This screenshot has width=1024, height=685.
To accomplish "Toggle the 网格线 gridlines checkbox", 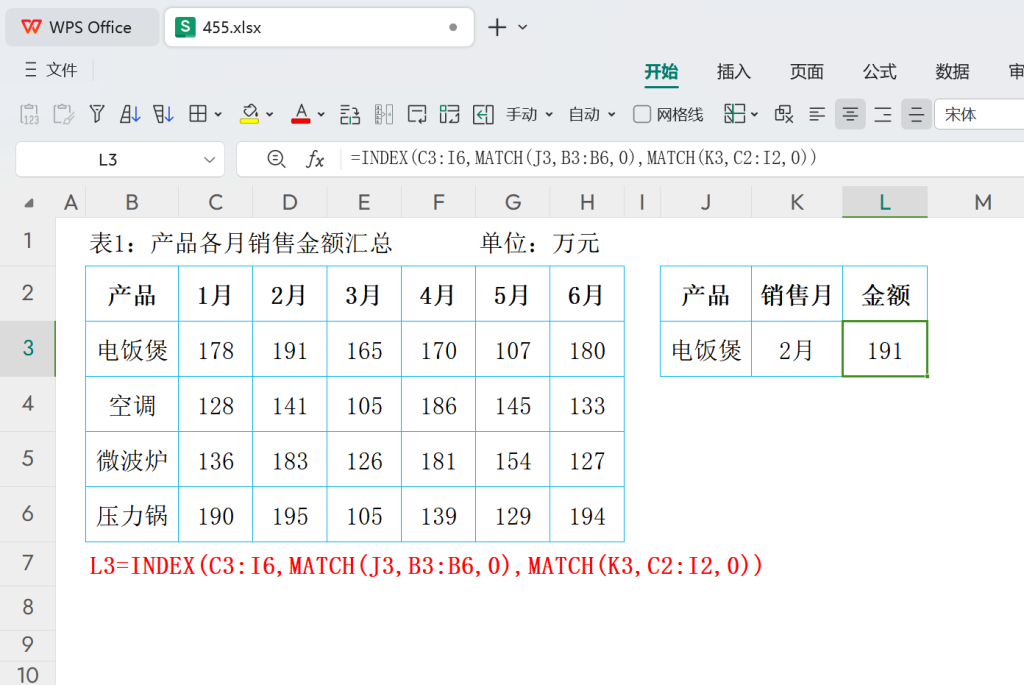I will tap(642, 115).
